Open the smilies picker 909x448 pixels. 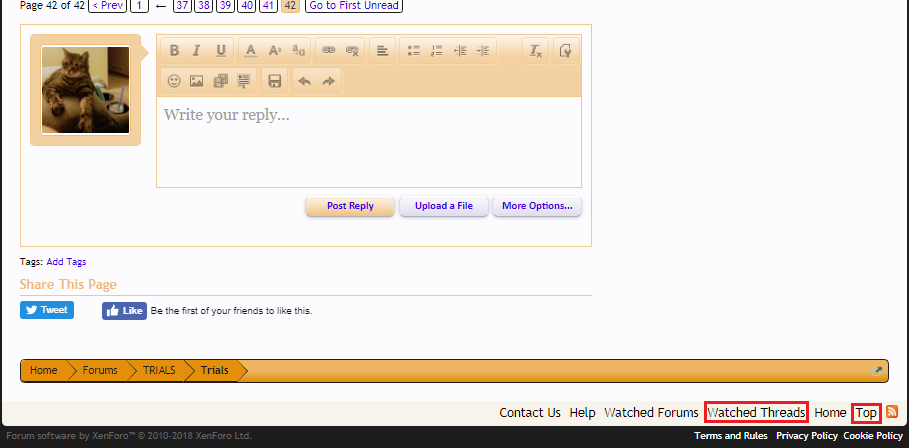tap(174, 80)
